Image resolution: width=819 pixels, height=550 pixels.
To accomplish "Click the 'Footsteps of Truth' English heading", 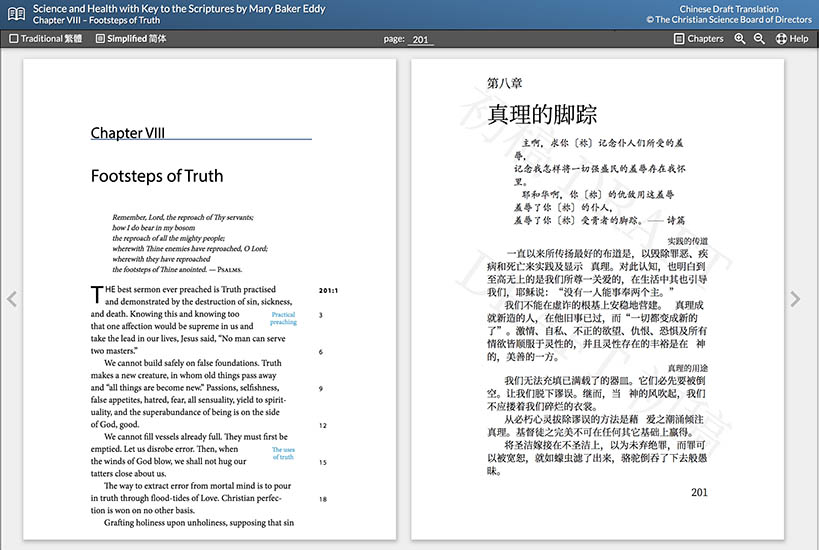I will [157, 176].
